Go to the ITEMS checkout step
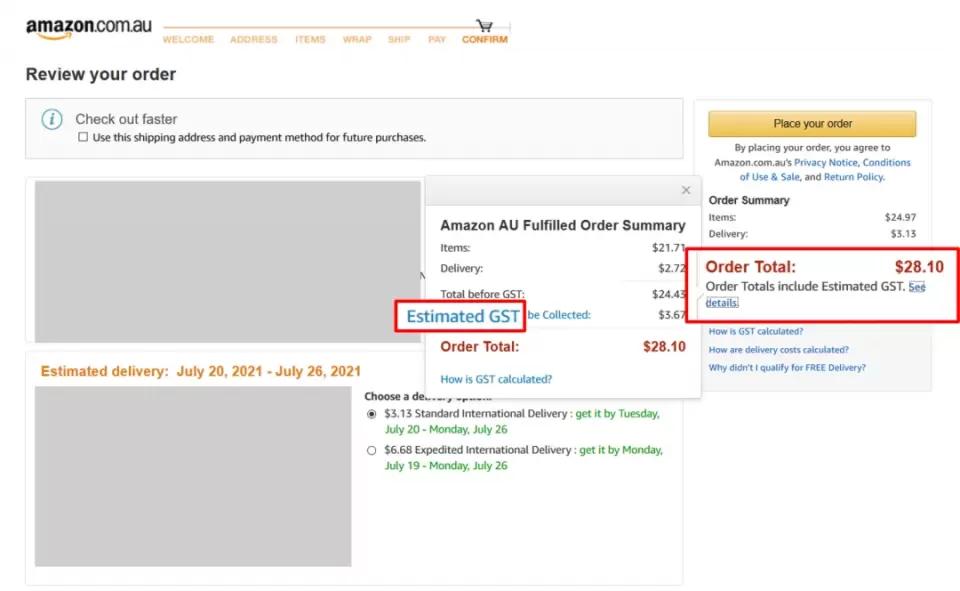This screenshot has height=591, width=960. coord(310,40)
